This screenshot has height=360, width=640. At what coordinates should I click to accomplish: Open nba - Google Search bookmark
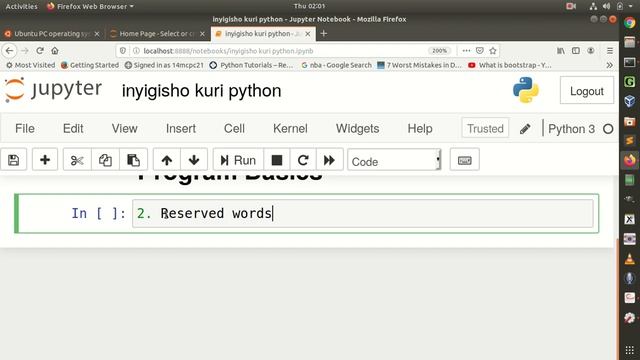pyautogui.click(x=336, y=65)
